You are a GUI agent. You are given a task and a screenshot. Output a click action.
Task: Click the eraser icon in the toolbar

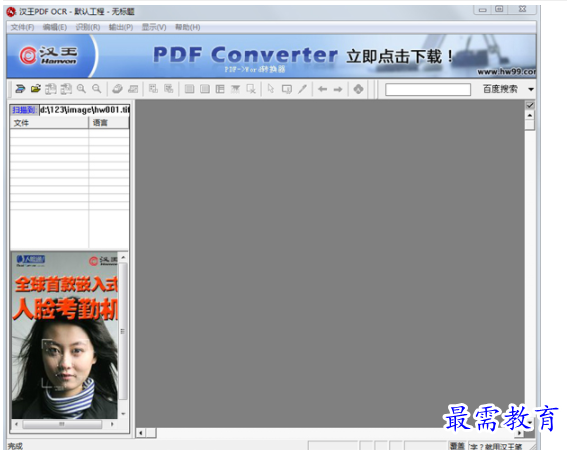click(x=117, y=89)
